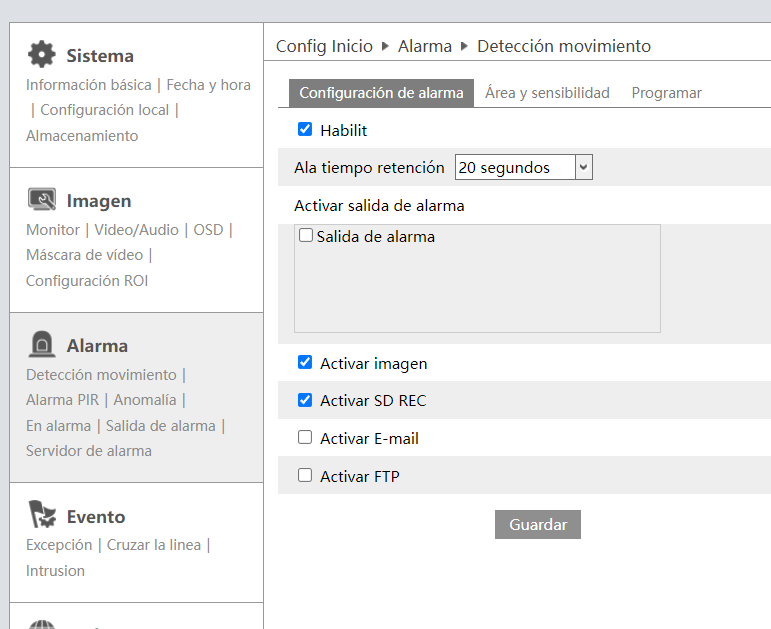771x629 pixels.
Task: Uncheck the Habilit checkbox
Action: (305, 129)
